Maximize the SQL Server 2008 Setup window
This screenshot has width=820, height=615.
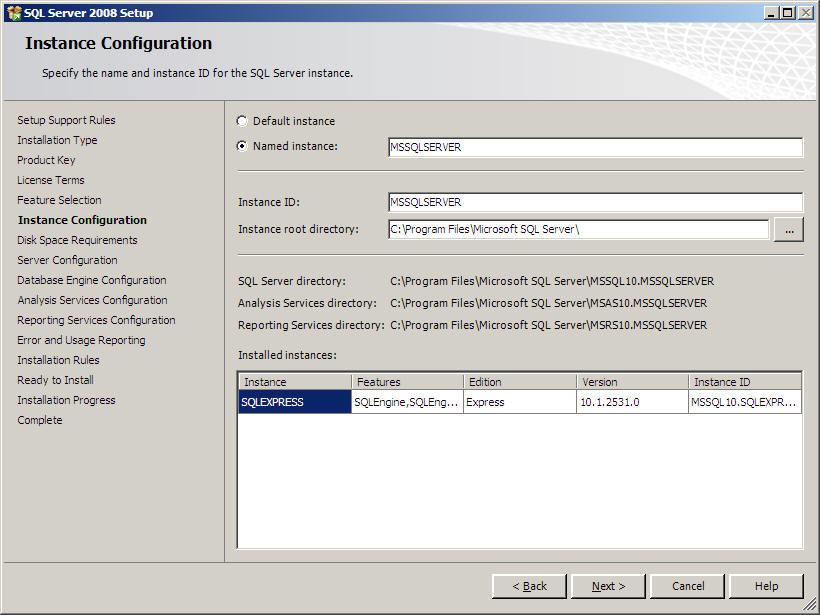coord(787,13)
